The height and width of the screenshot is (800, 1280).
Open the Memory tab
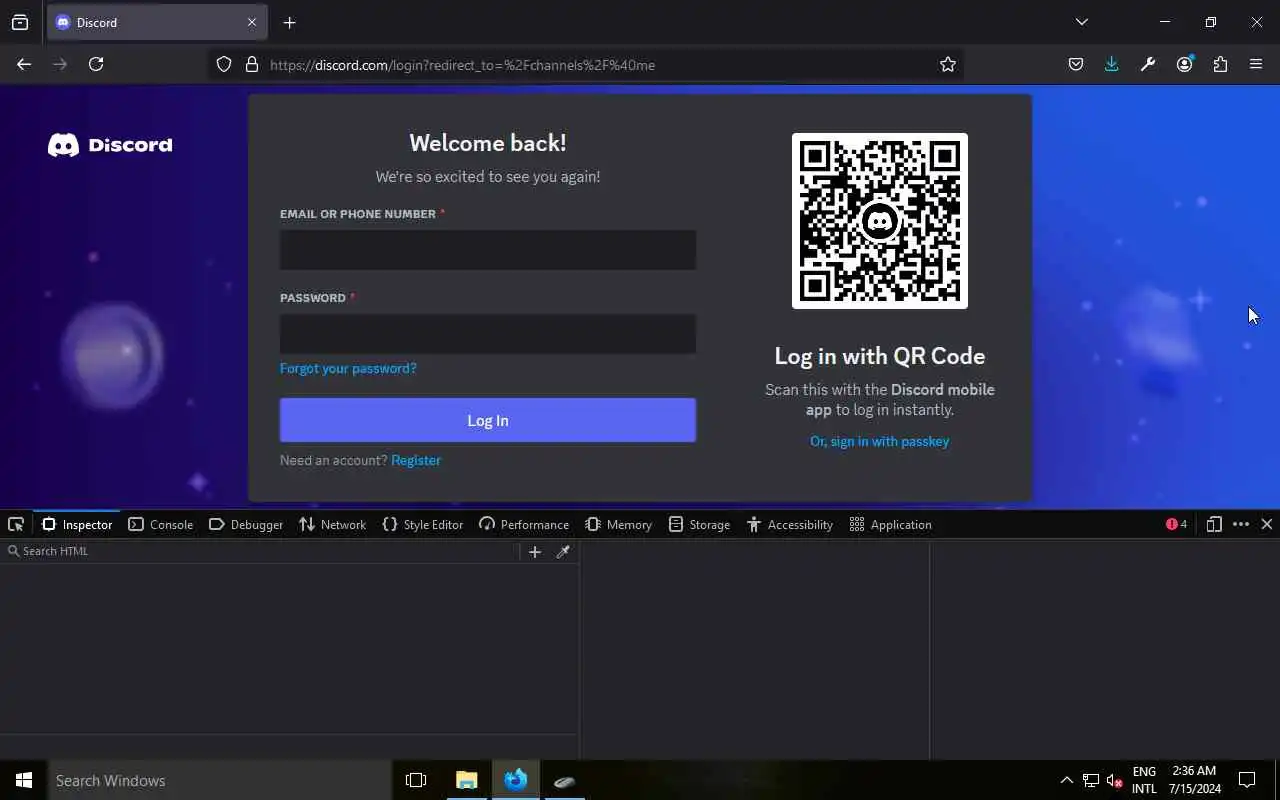619,524
